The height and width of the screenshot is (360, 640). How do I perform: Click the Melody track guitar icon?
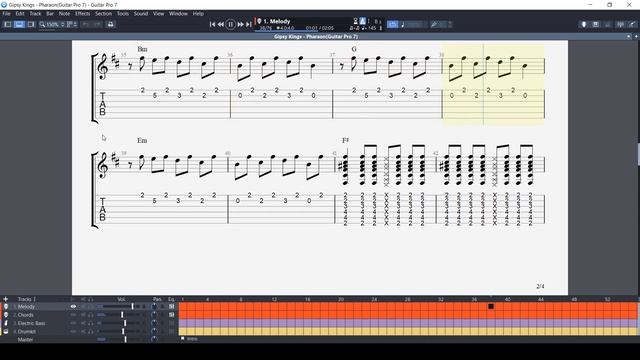coord(6,307)
